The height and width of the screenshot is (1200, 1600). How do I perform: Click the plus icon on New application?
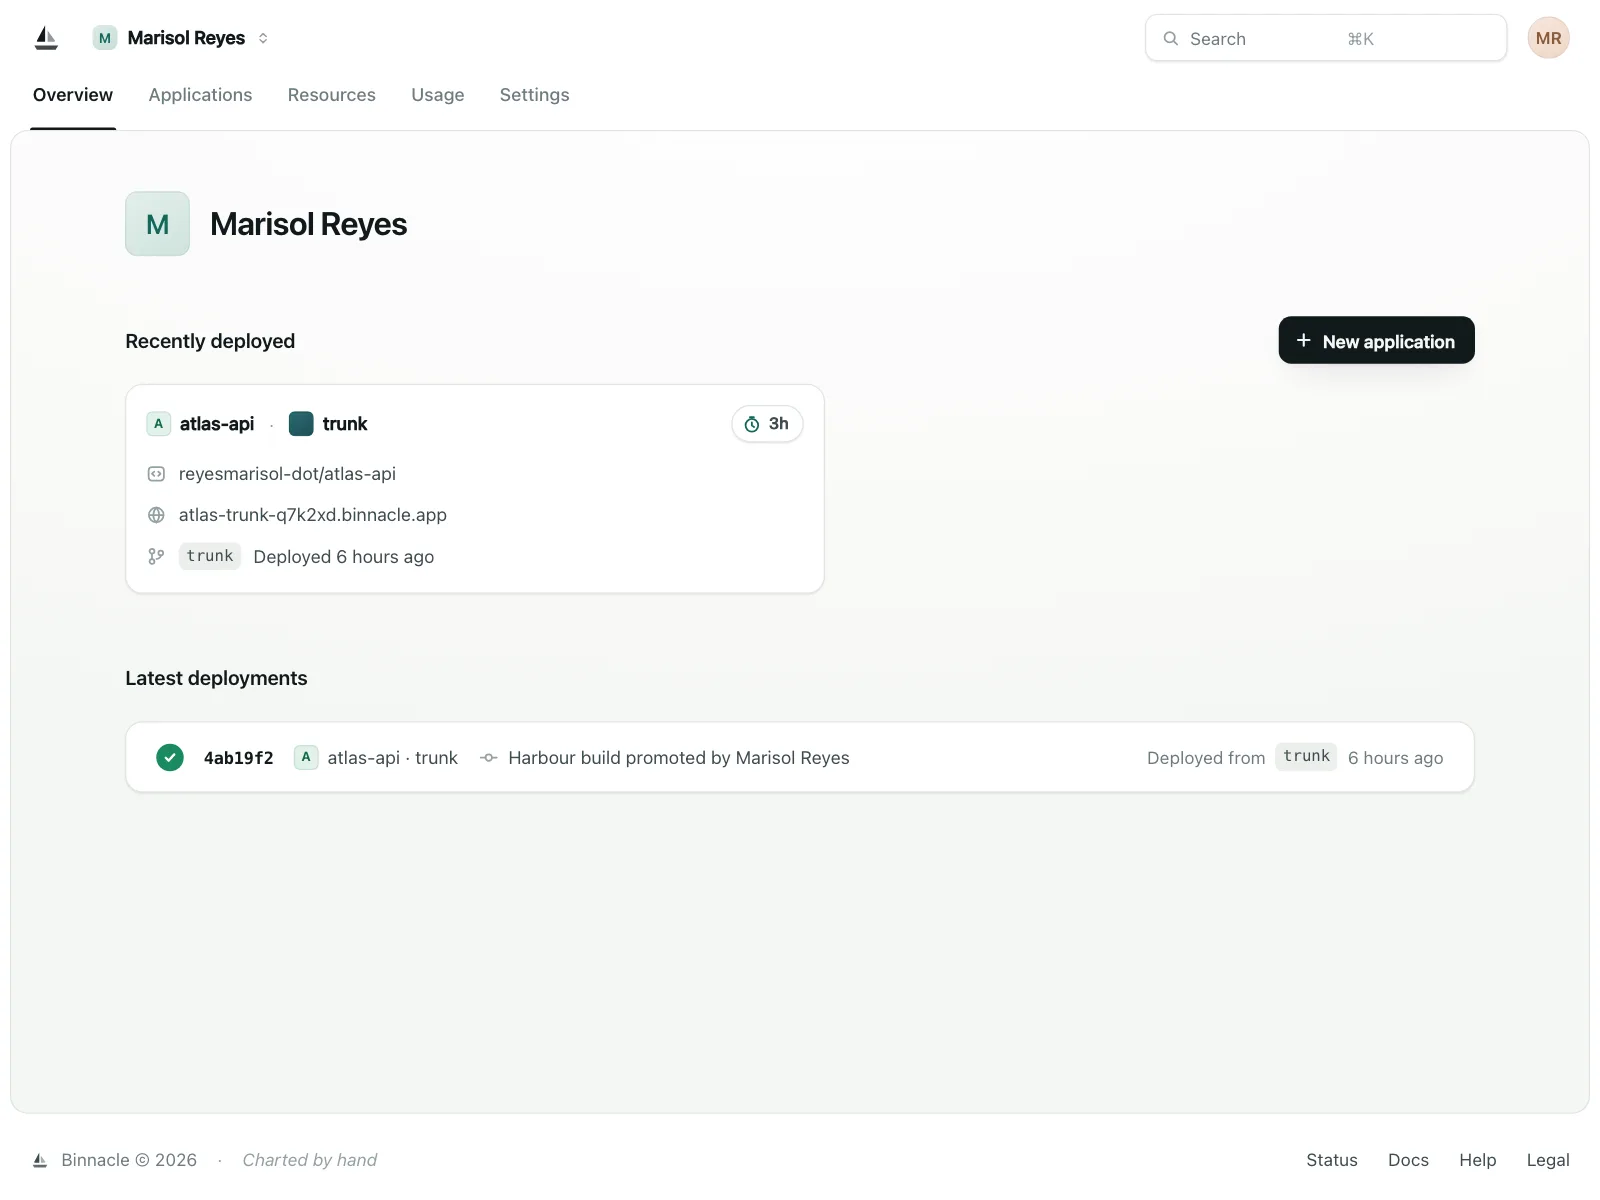[1303, 341]
